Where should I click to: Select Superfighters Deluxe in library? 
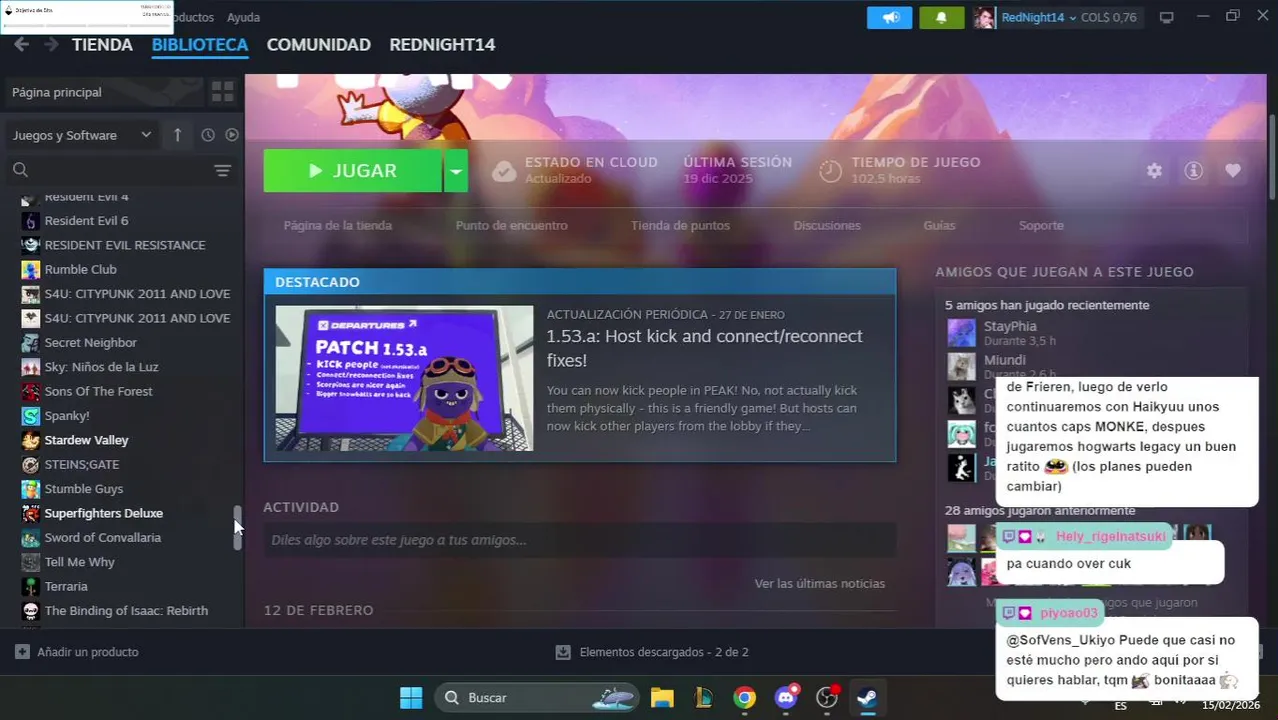[103, 513]
